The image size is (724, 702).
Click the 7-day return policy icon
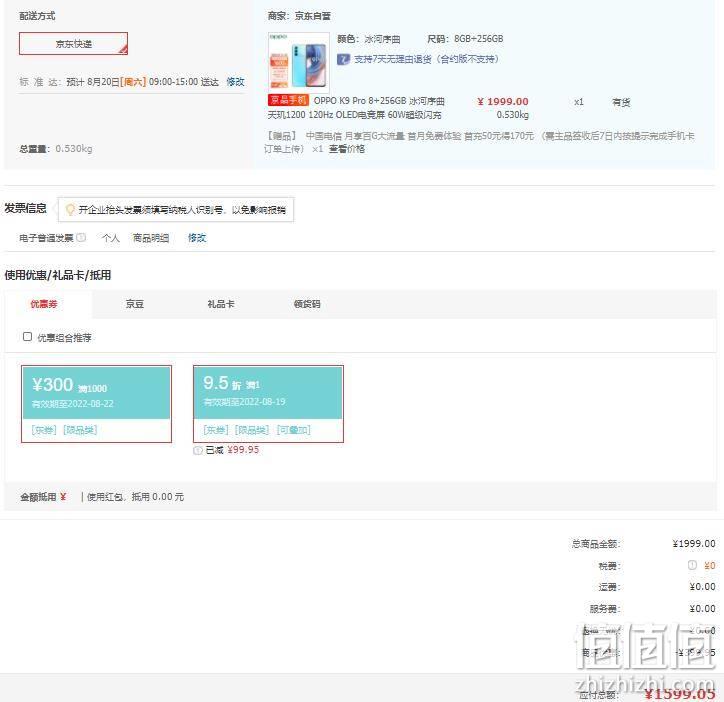pos(343,59)
